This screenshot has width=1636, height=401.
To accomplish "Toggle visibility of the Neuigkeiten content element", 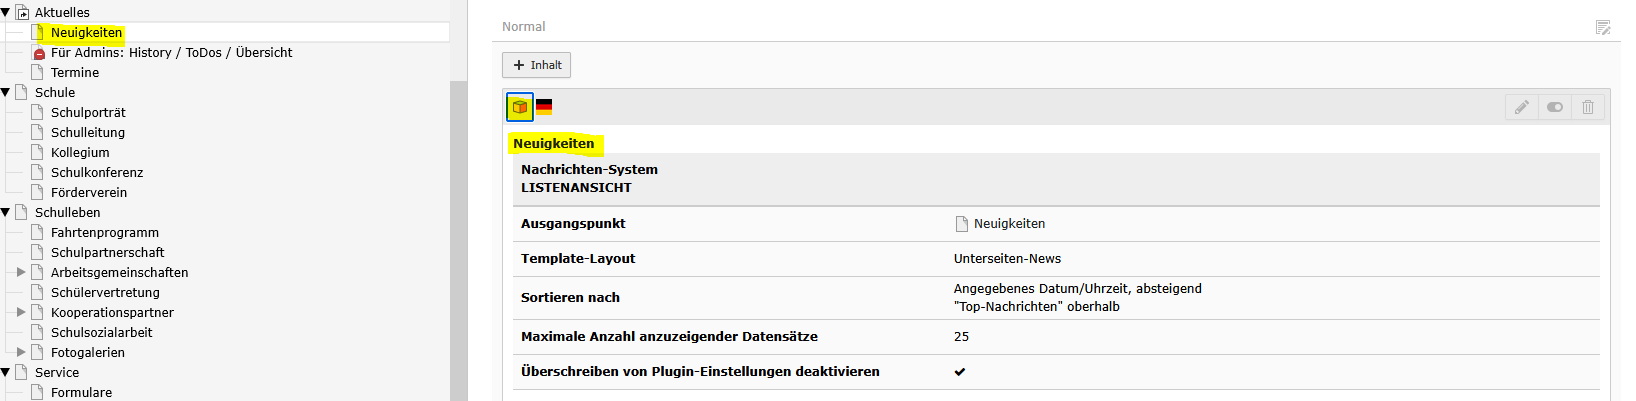I will point(1555,107).
